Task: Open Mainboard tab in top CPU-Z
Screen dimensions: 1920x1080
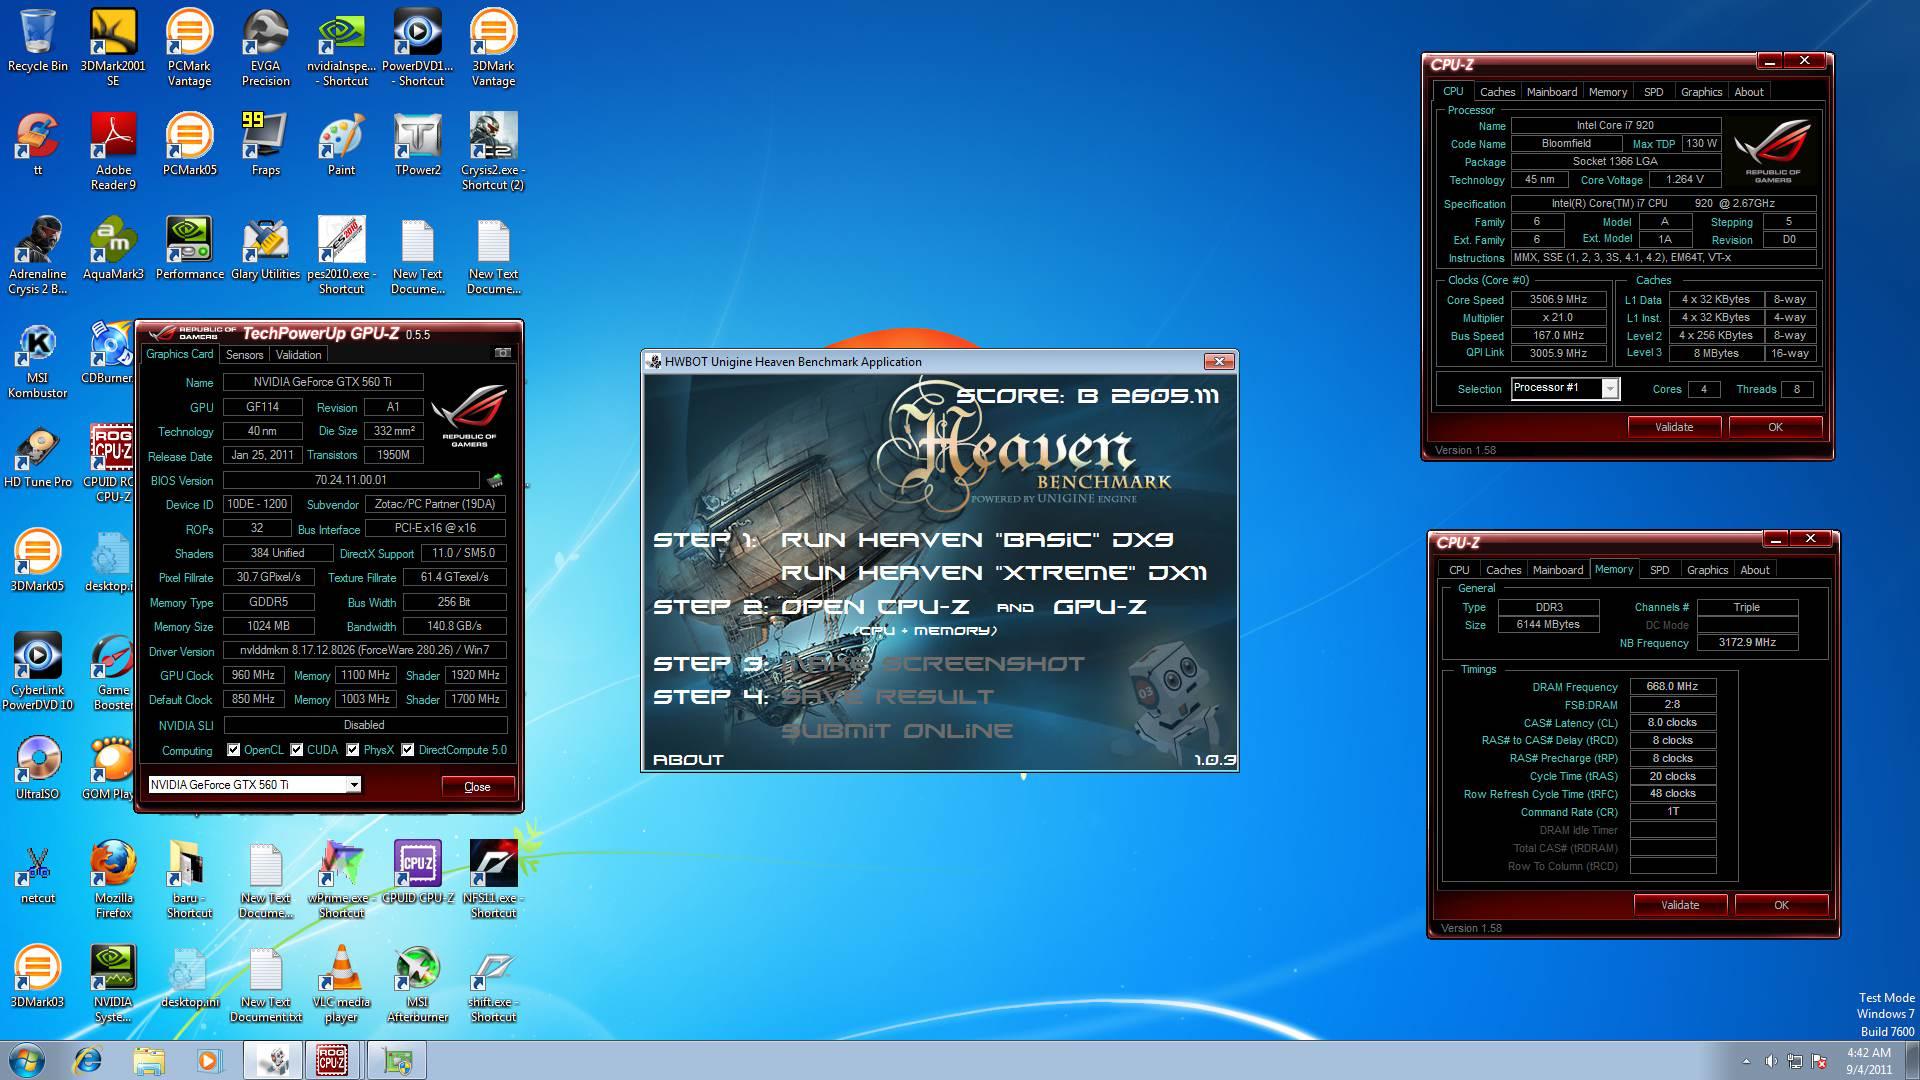Action: click(x=1552, y=92)
